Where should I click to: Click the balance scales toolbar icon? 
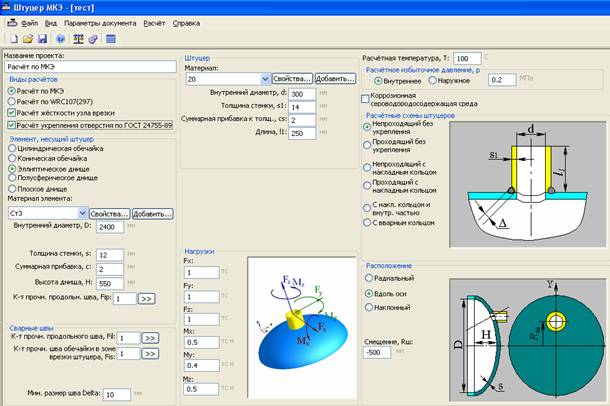pyautogui.click(x=78, y=39)
